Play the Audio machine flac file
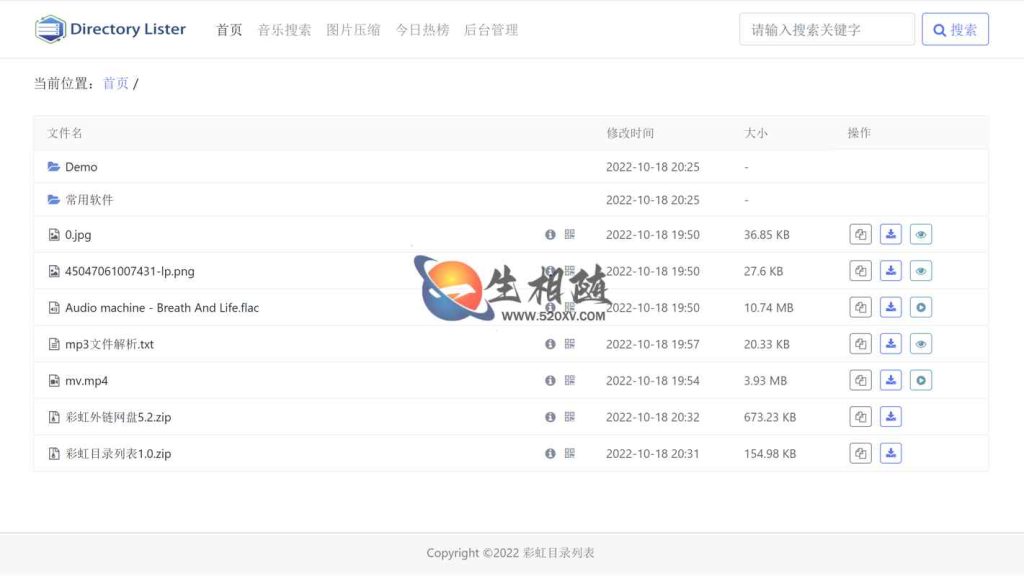Viewport: 1024px width, 576px height. click(x=921, y=308)
